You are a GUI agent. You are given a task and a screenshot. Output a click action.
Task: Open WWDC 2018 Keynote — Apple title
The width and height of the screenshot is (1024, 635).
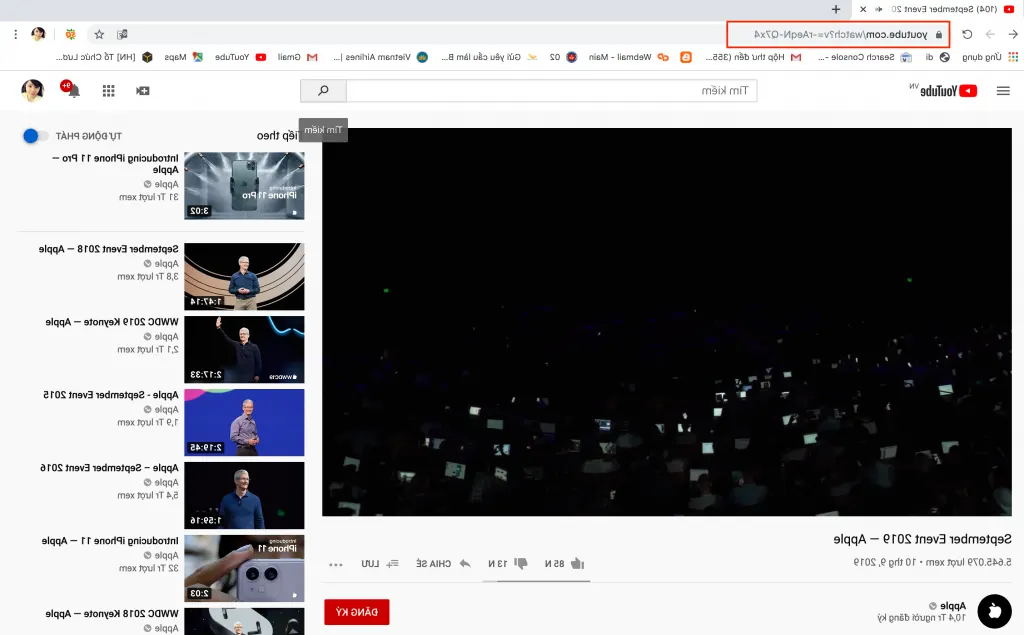[112, 613]
